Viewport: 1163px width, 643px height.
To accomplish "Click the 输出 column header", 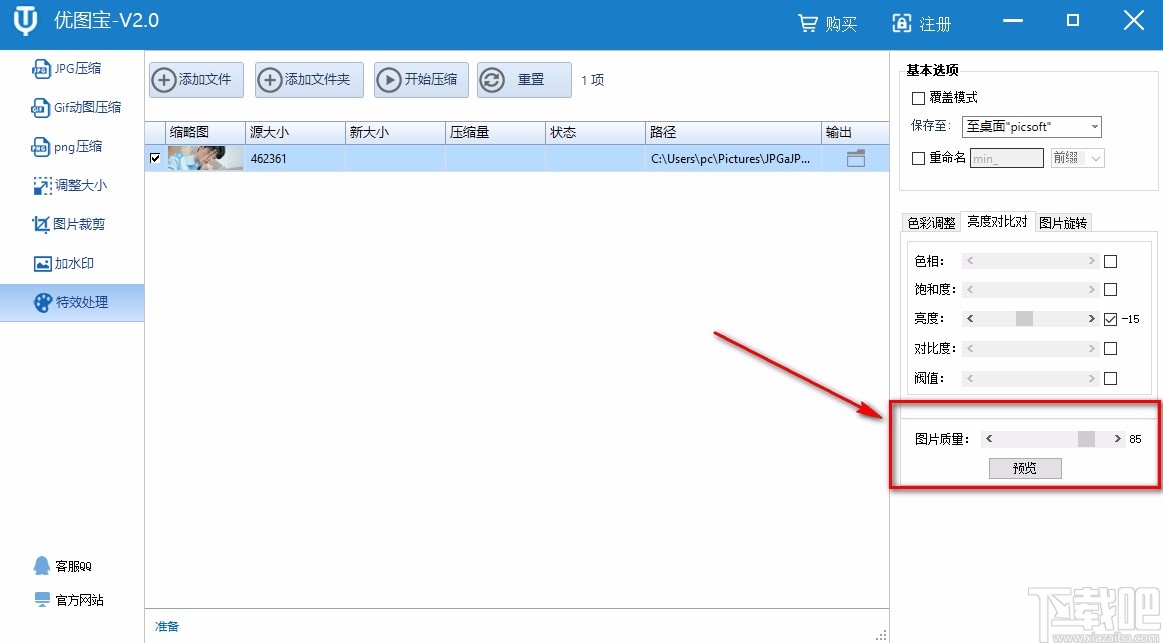I will (x=855, y=132).
